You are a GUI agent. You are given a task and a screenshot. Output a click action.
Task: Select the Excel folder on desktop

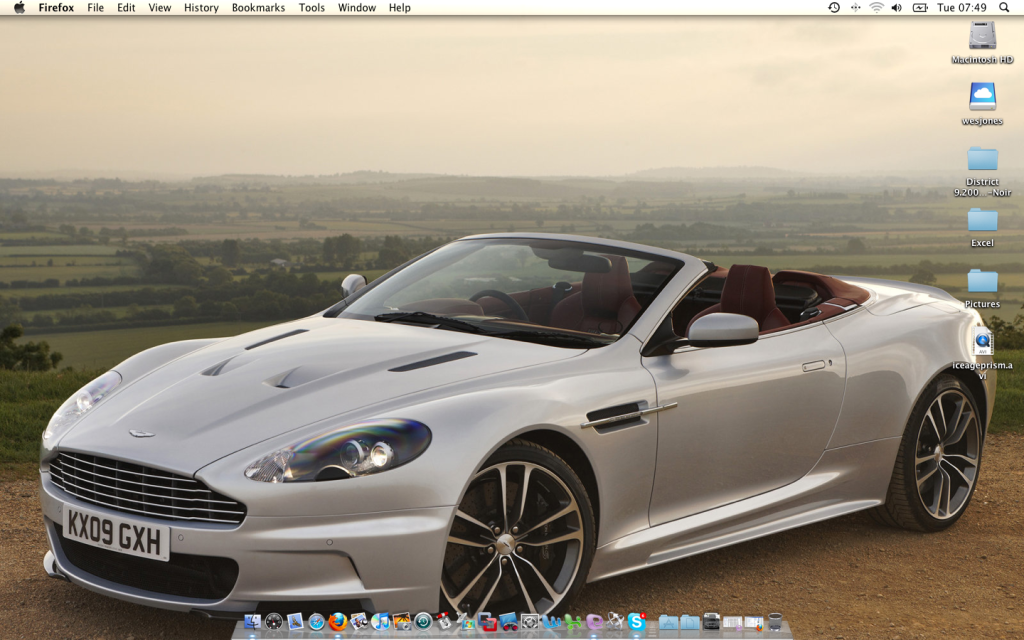982,227
